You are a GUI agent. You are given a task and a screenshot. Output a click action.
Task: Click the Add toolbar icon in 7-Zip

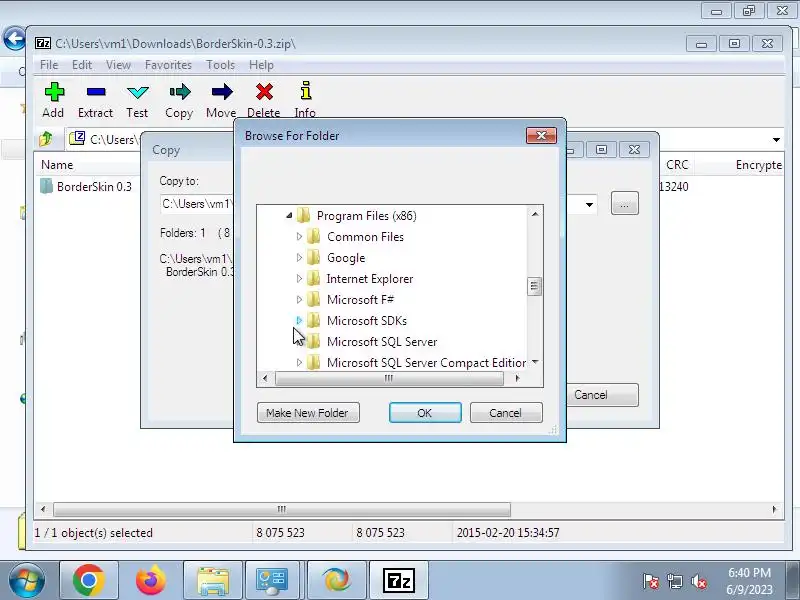(54, 92)
